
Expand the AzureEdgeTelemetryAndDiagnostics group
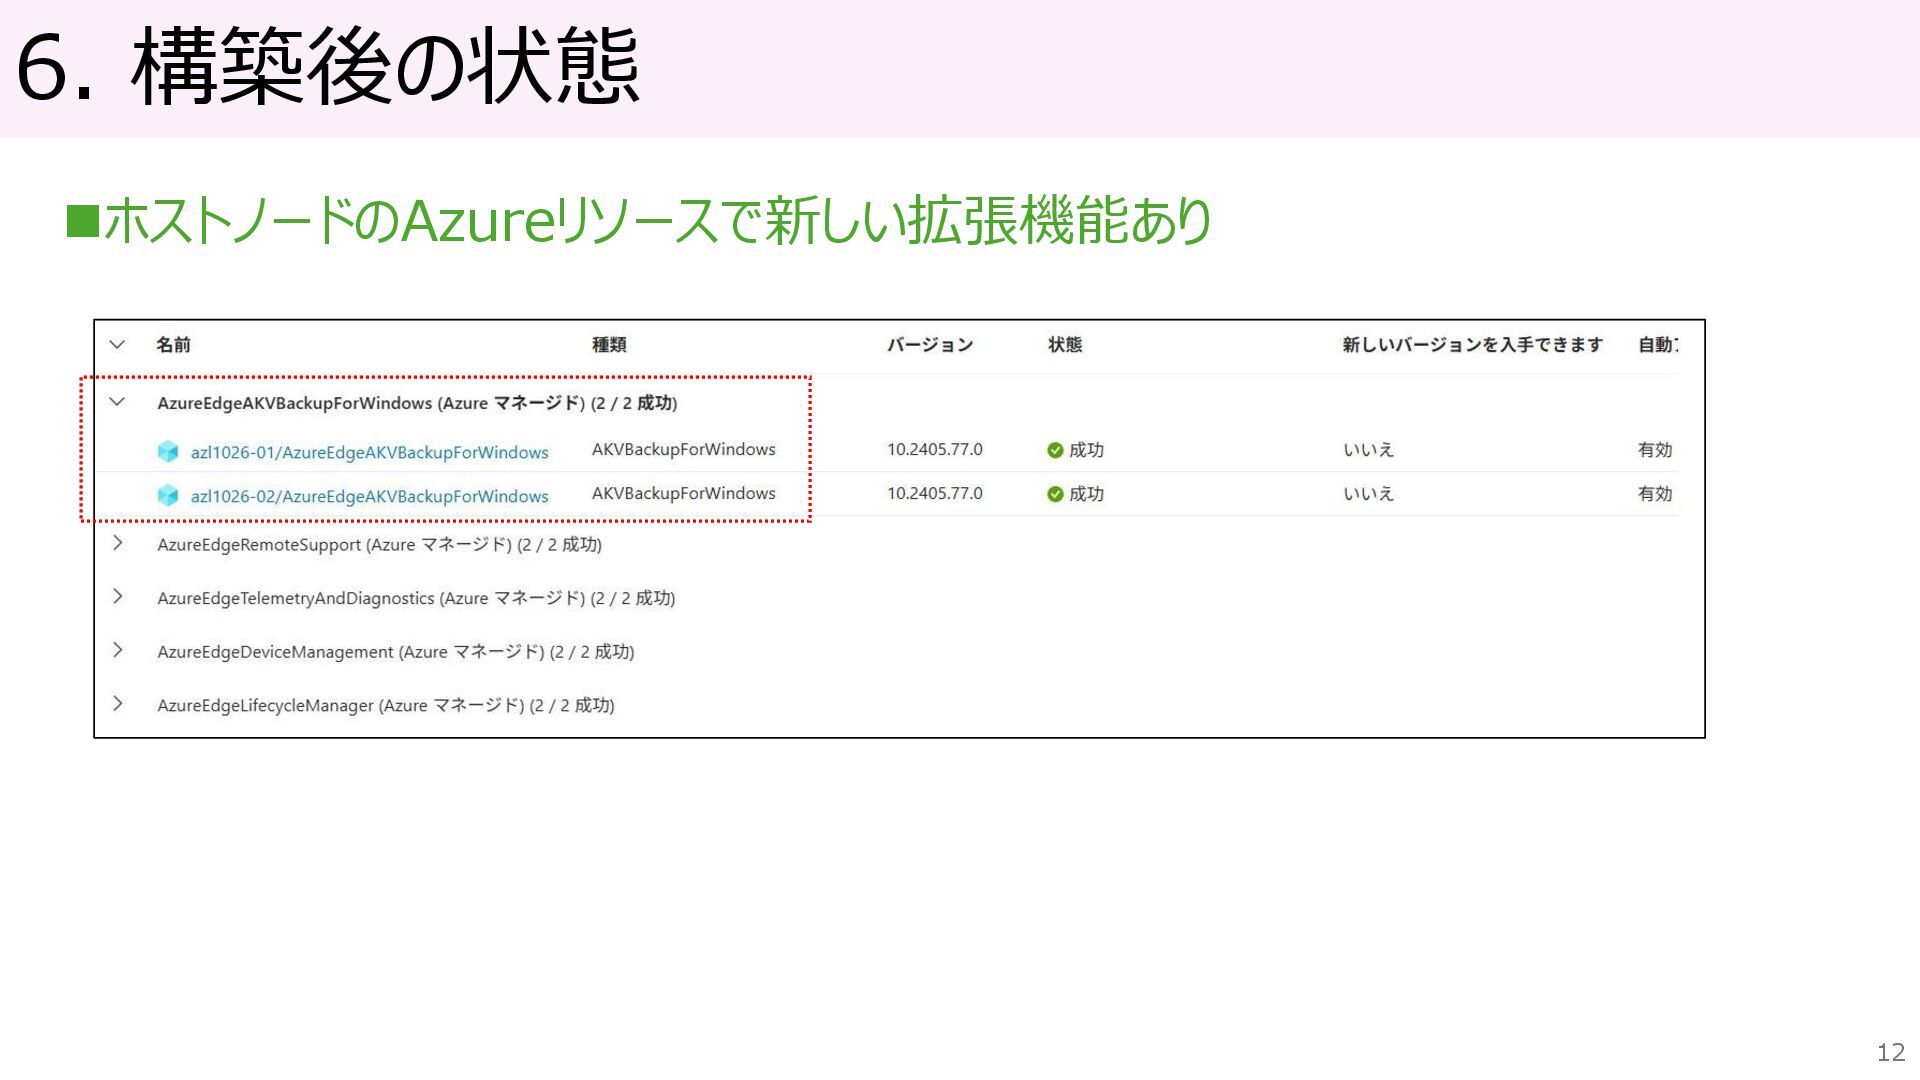[117, 597]
